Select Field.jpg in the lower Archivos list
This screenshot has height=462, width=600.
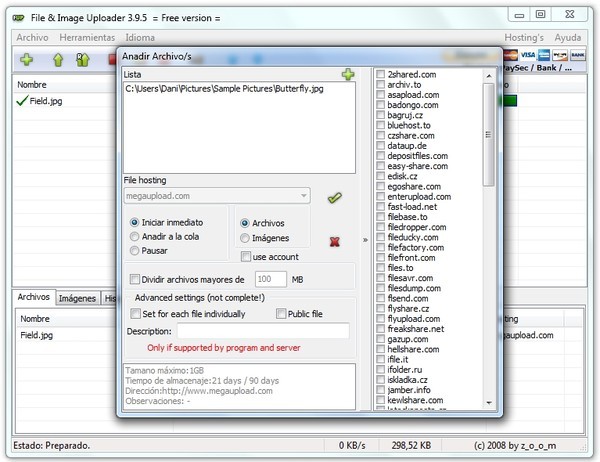point(37,335)
